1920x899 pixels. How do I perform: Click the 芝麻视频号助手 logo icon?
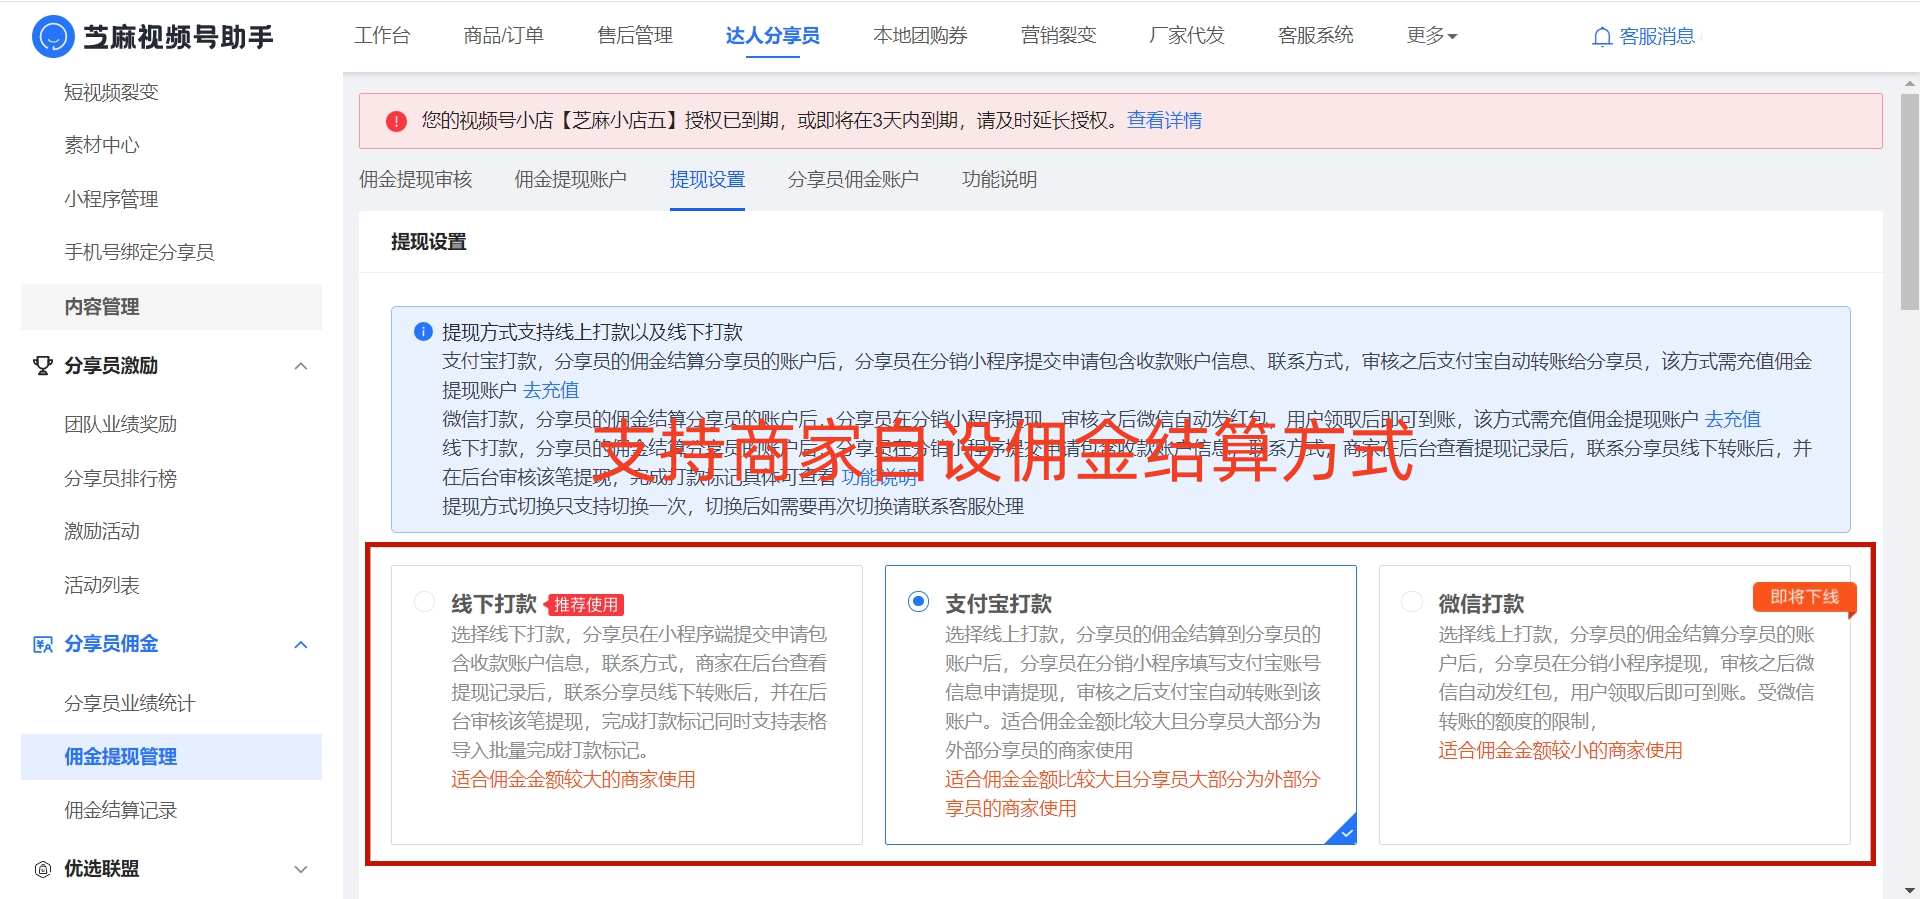point(53,37)
